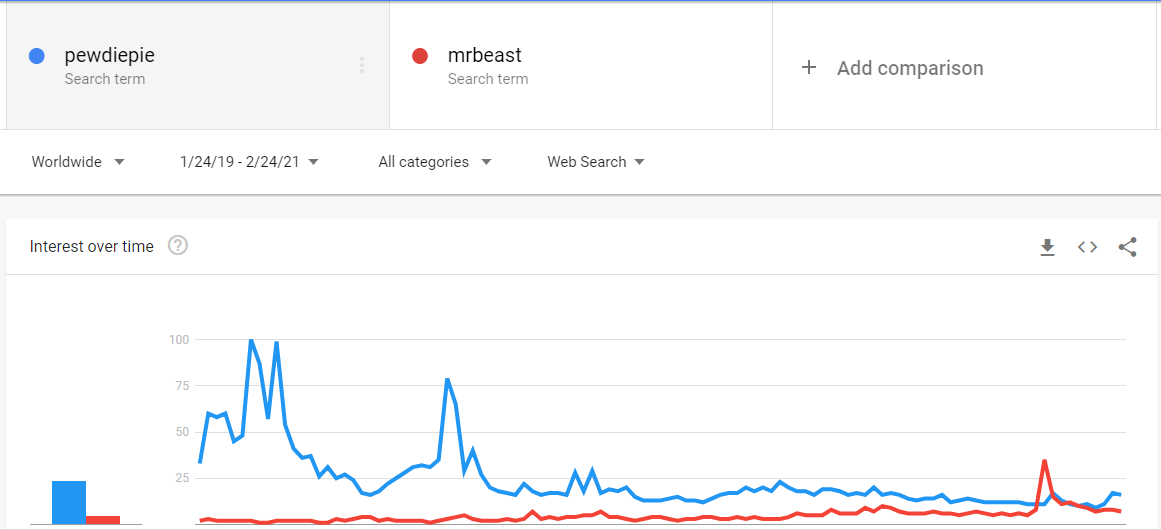This screenshot has width=1161, height=530.
Task: Edit the mrbeast search term
Action: 484,56
